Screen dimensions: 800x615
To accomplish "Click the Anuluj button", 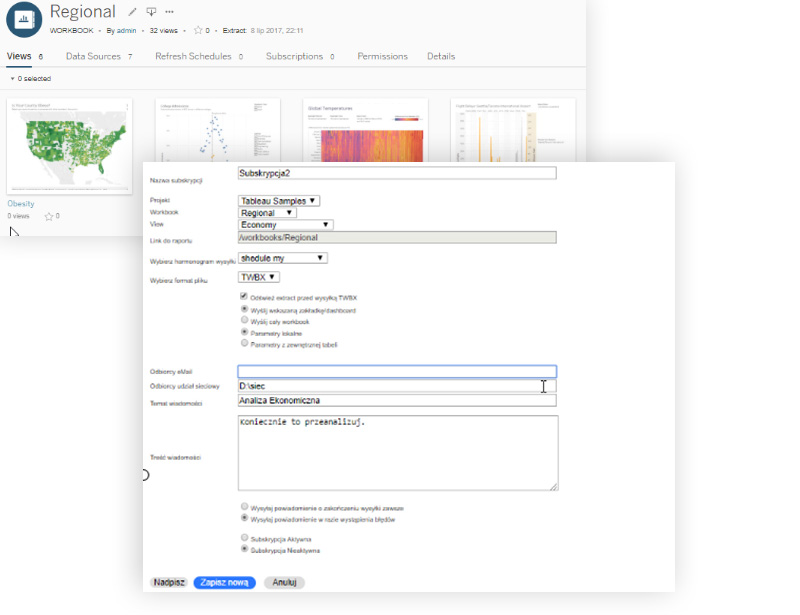I will pyautogui.click(x=284, y=582).
